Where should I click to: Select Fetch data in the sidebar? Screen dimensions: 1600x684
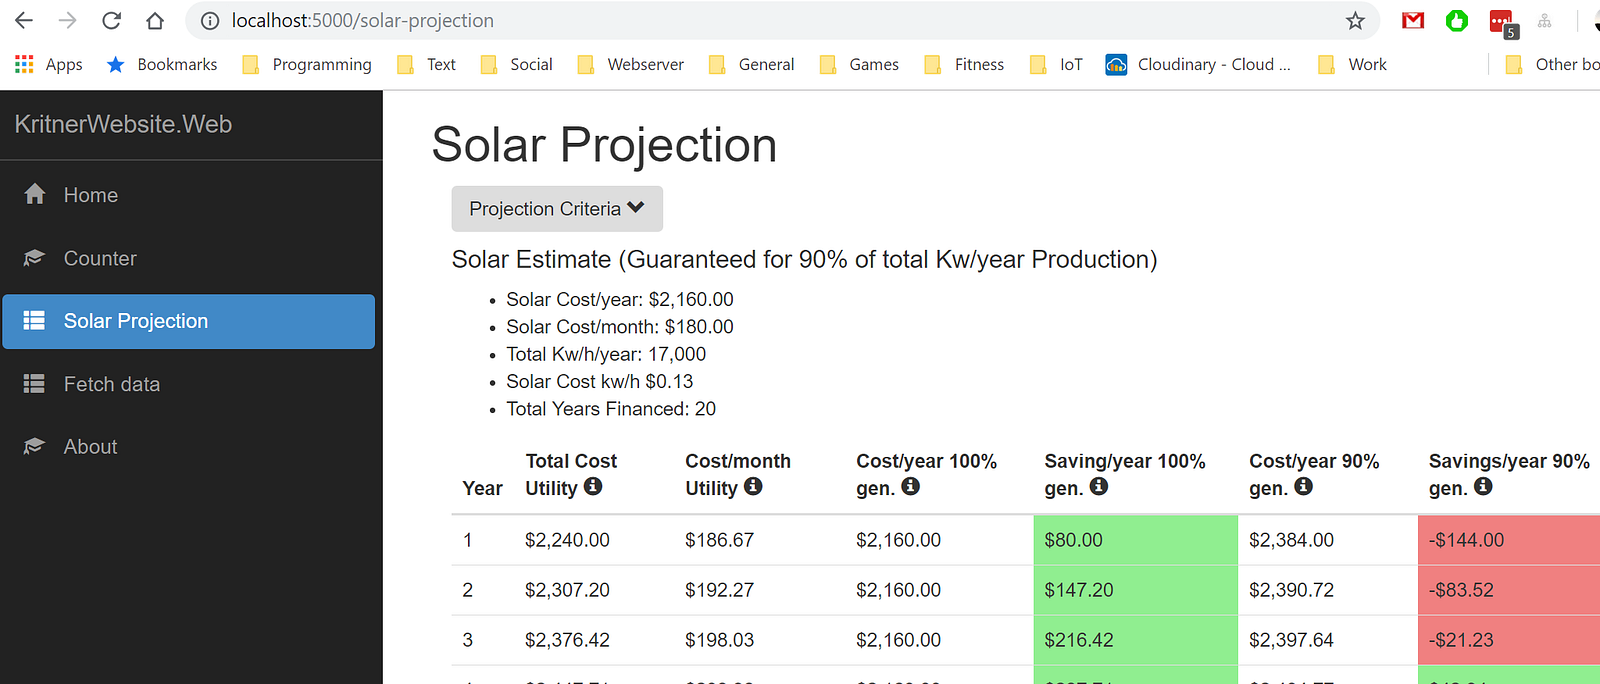[111, 384]
